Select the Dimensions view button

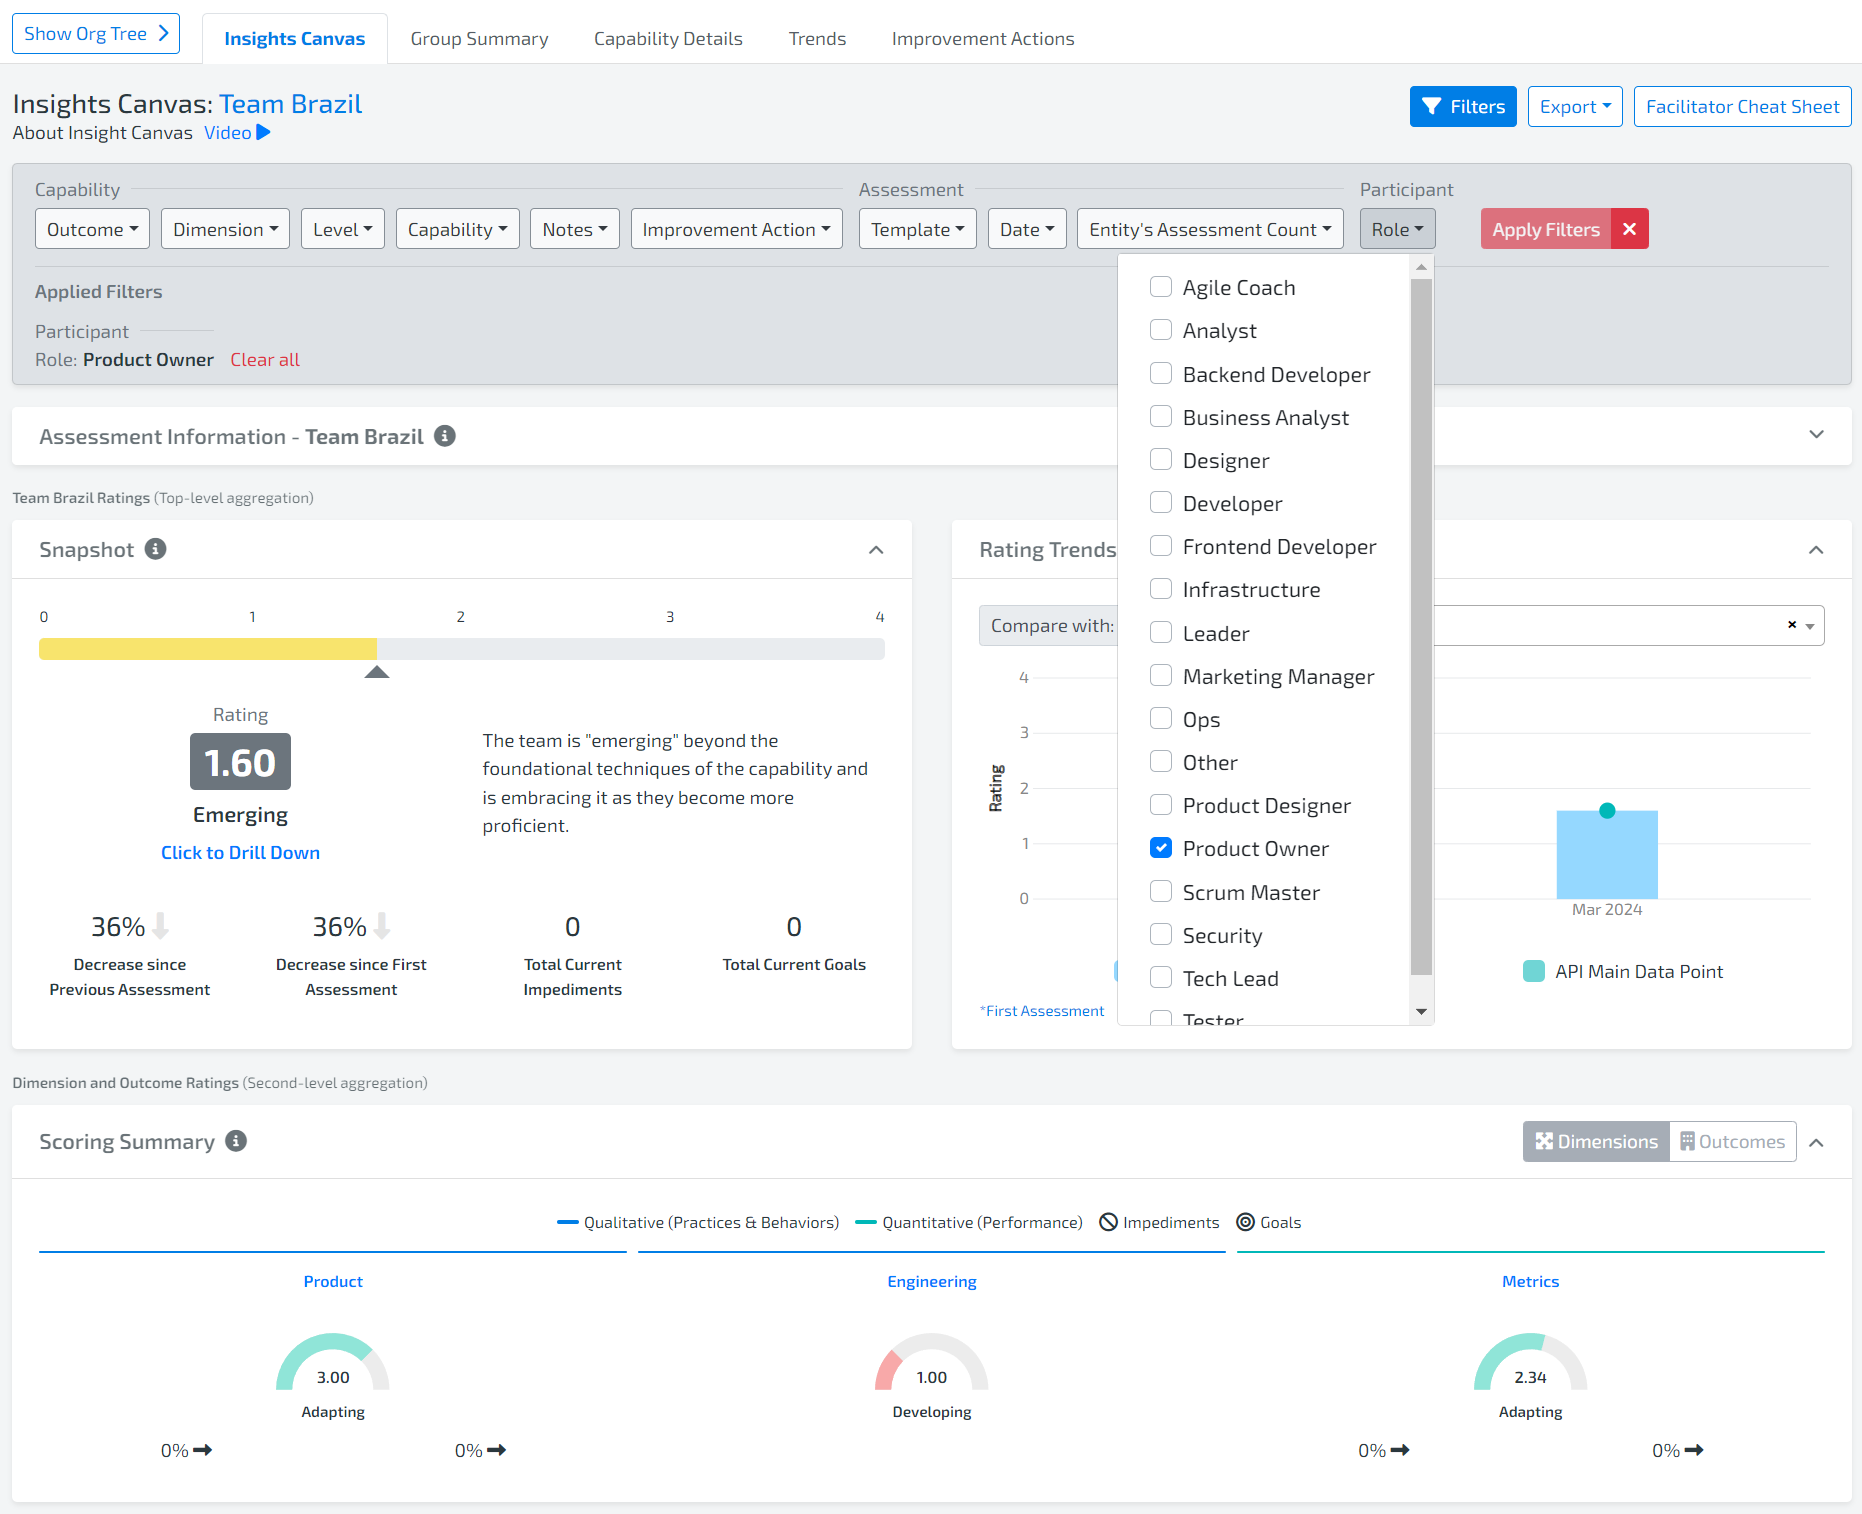(1596, 1141)
